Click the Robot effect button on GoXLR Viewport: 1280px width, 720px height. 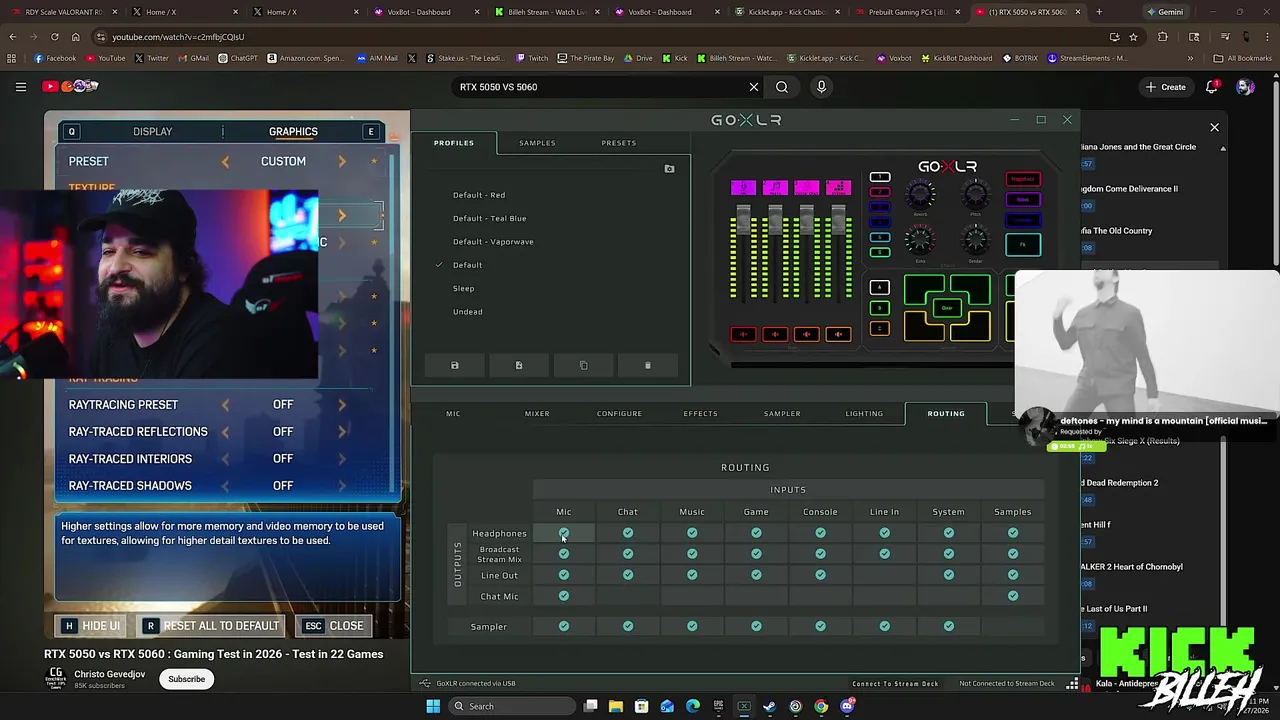click(1023, 199)
